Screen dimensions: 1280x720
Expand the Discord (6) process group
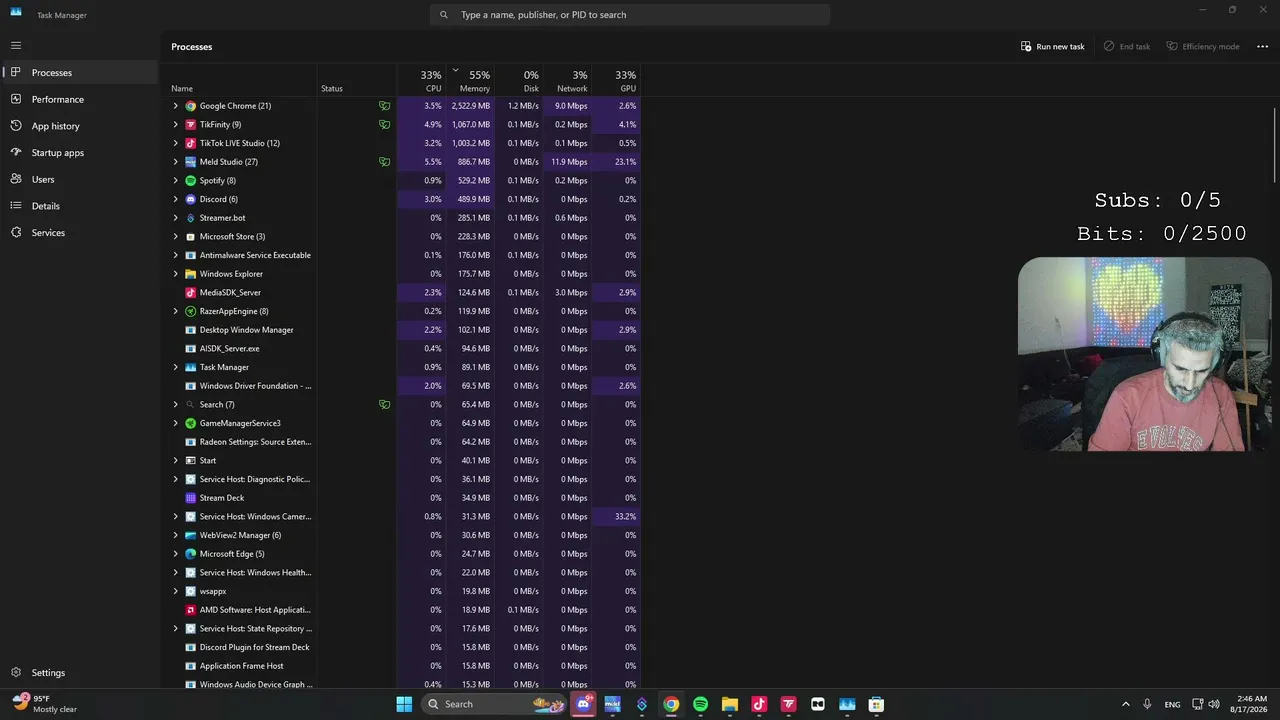point(175,199)
